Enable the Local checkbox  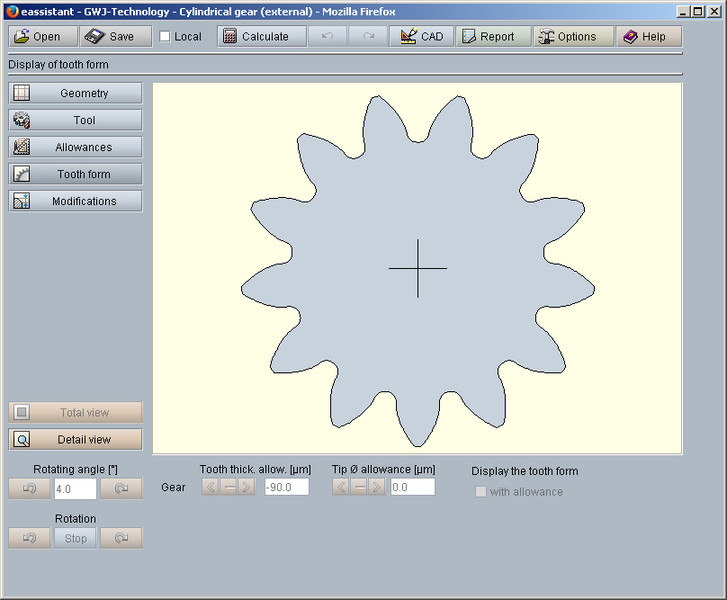coord(165,37)
